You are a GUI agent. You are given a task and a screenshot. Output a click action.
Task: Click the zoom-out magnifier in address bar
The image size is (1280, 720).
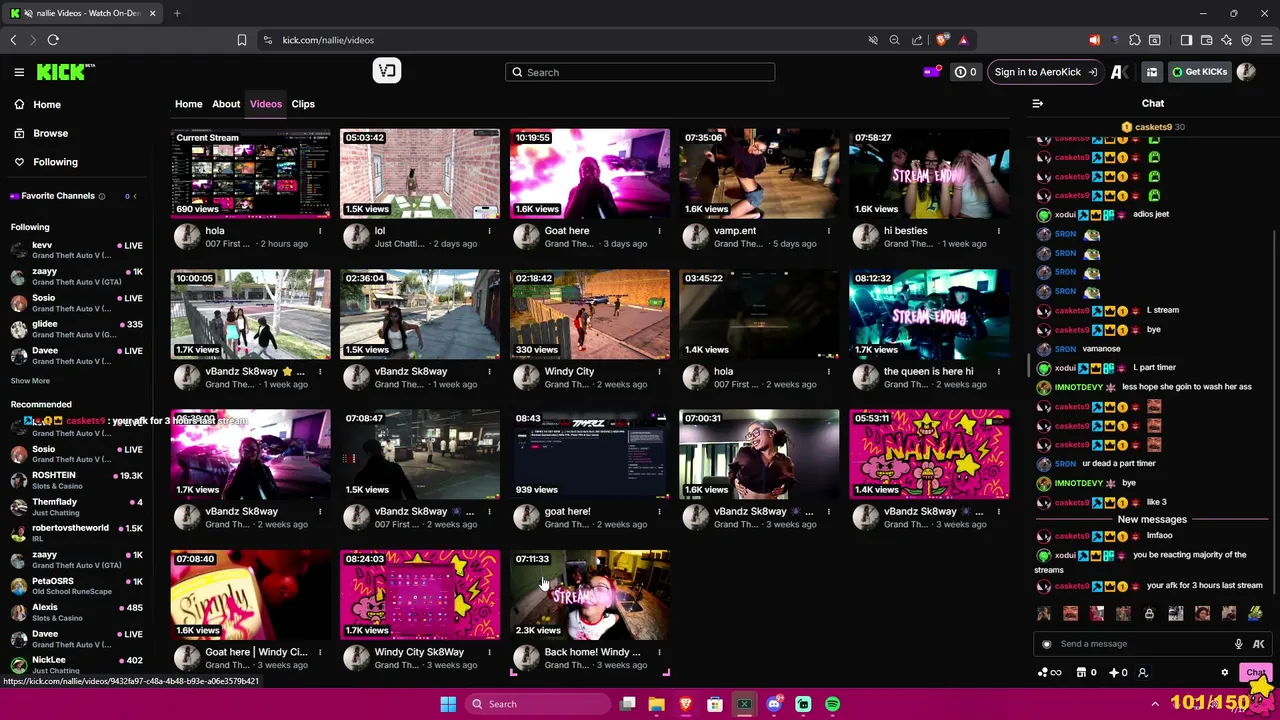(895, 40)
